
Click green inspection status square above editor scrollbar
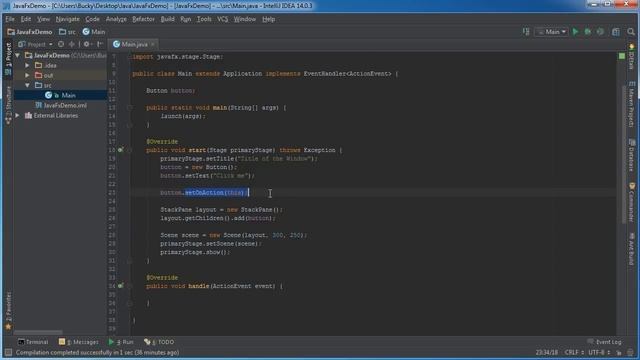click(x=622, y=56)
